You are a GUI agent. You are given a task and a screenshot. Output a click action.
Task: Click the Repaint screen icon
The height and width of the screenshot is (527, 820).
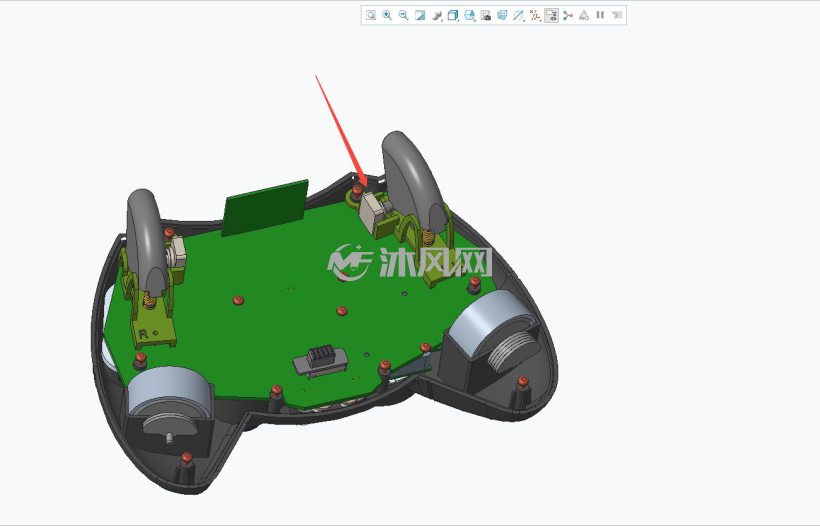point(420,15)
